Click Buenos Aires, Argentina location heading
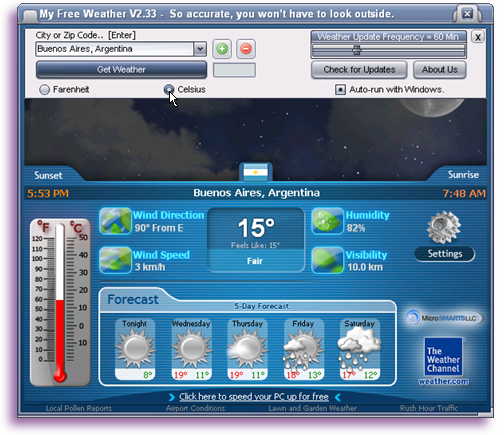This screenshot has width=504, height=435. pos(257,193)
